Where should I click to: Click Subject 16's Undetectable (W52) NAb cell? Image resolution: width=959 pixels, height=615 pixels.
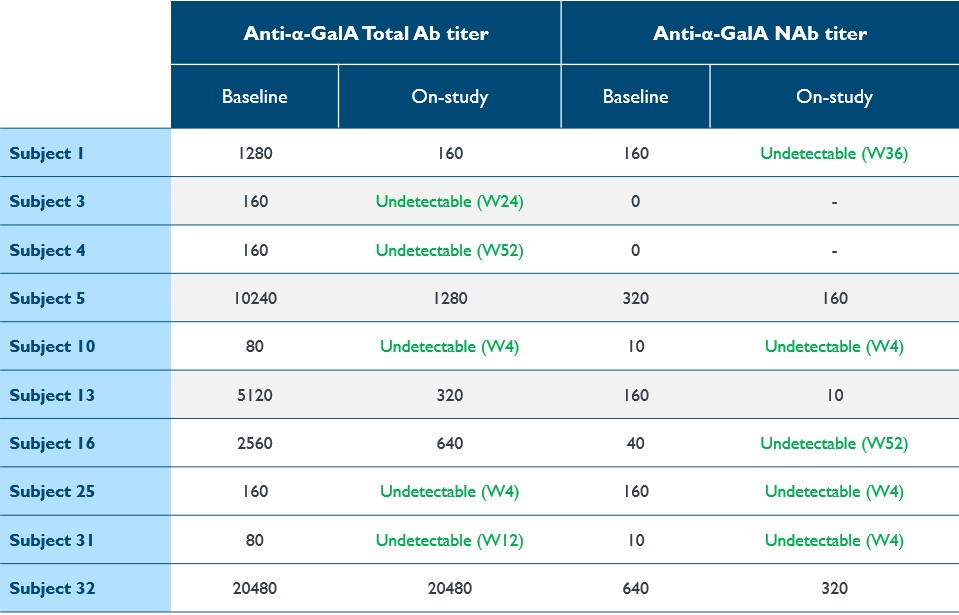(834, 443)
